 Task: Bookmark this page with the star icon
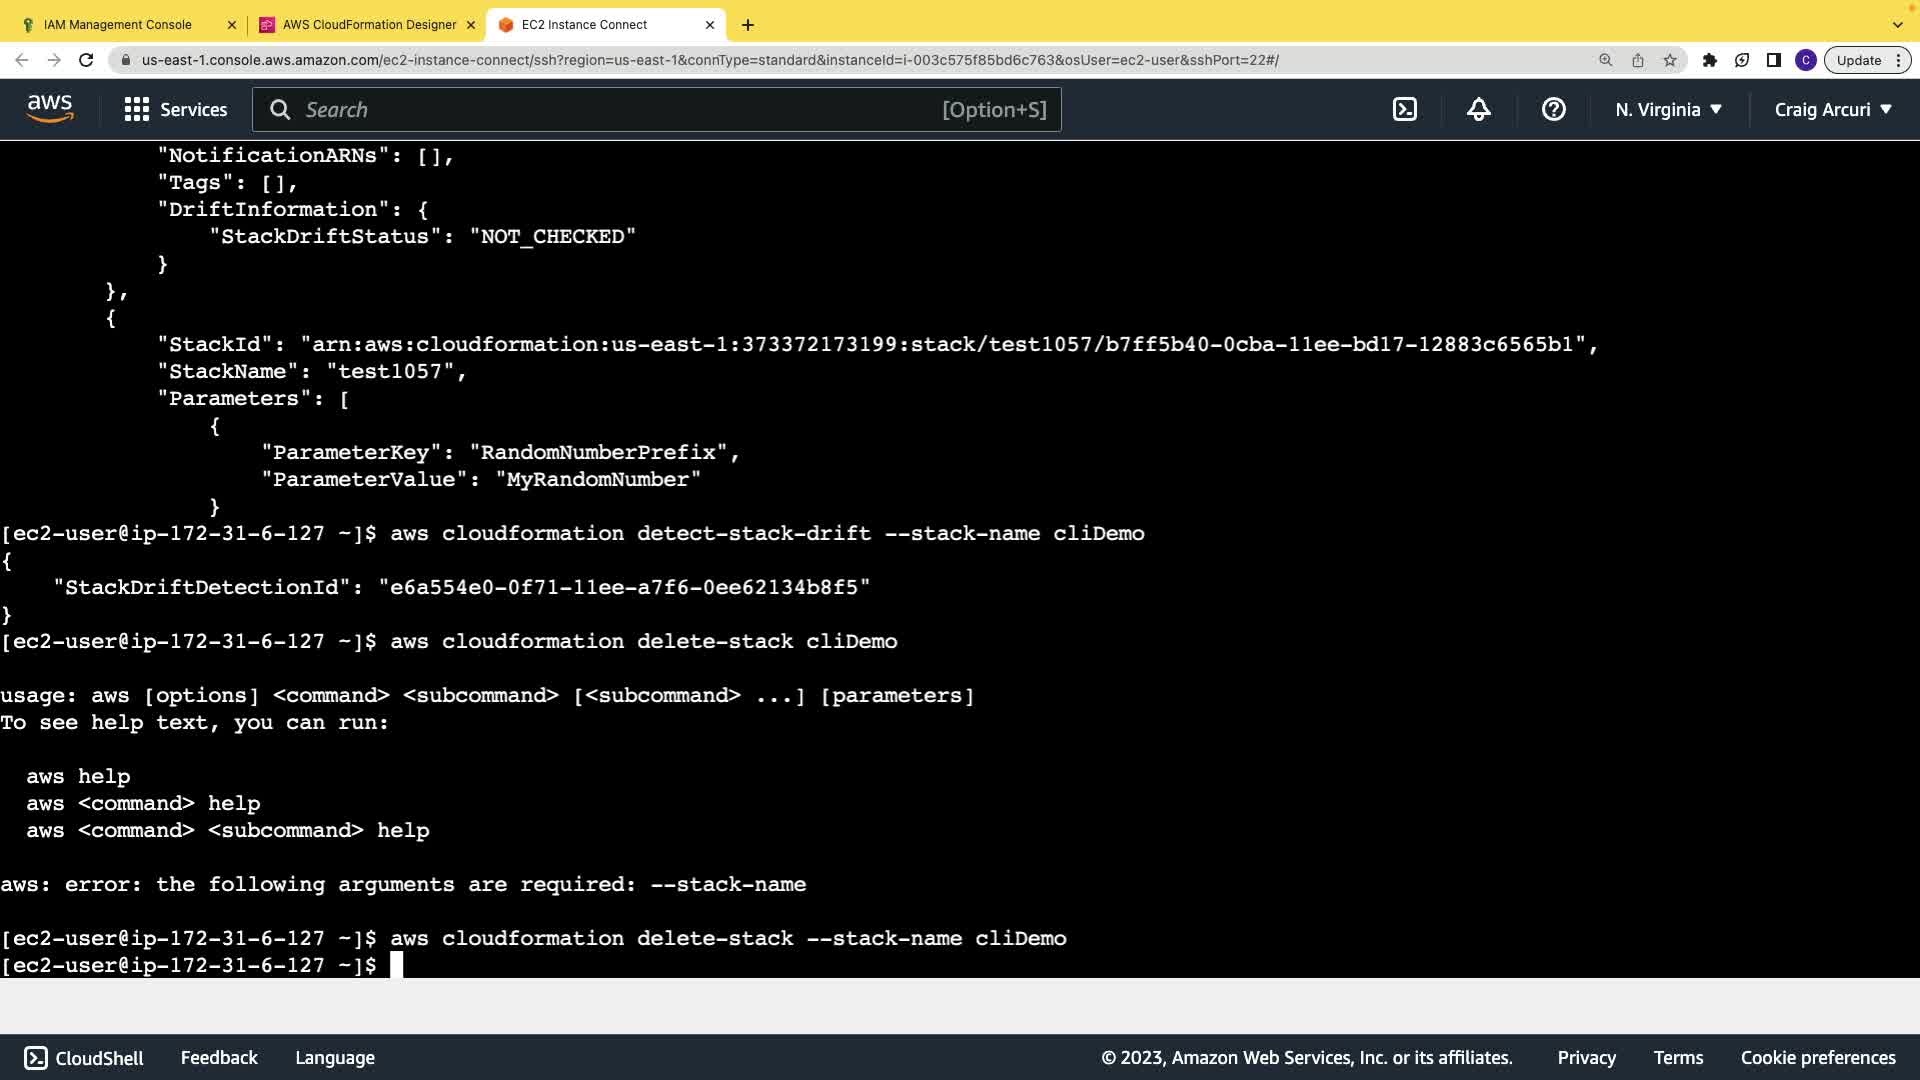tap(1670, 60)
